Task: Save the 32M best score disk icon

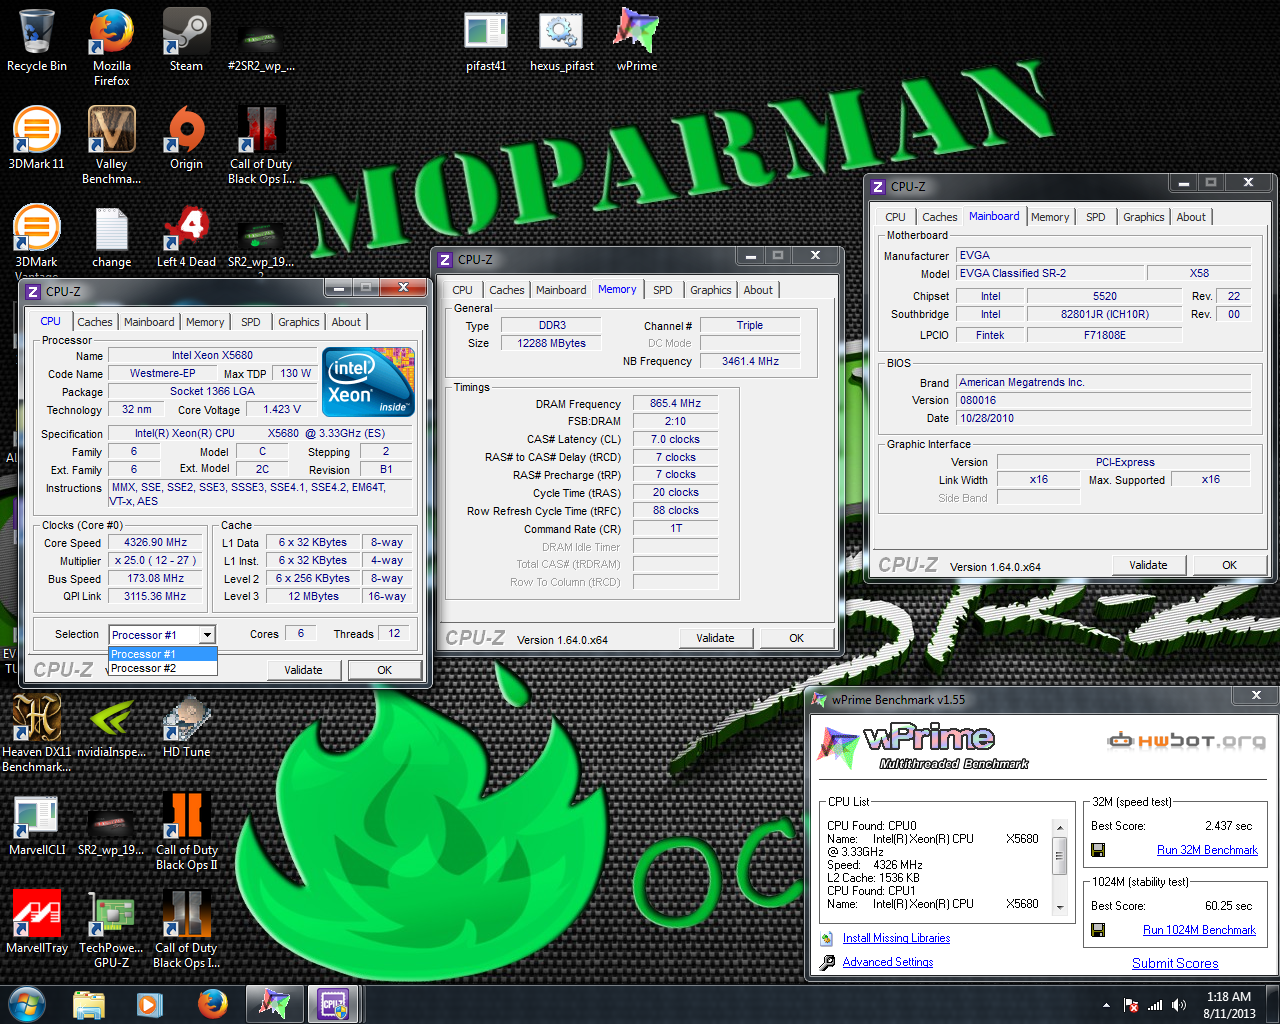Action: (x=1098, y=850)
